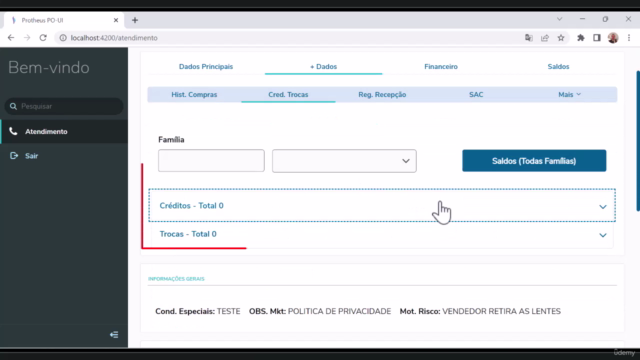Click the VENDEDOR RETIRA AS LENTES text

point(501,311)
